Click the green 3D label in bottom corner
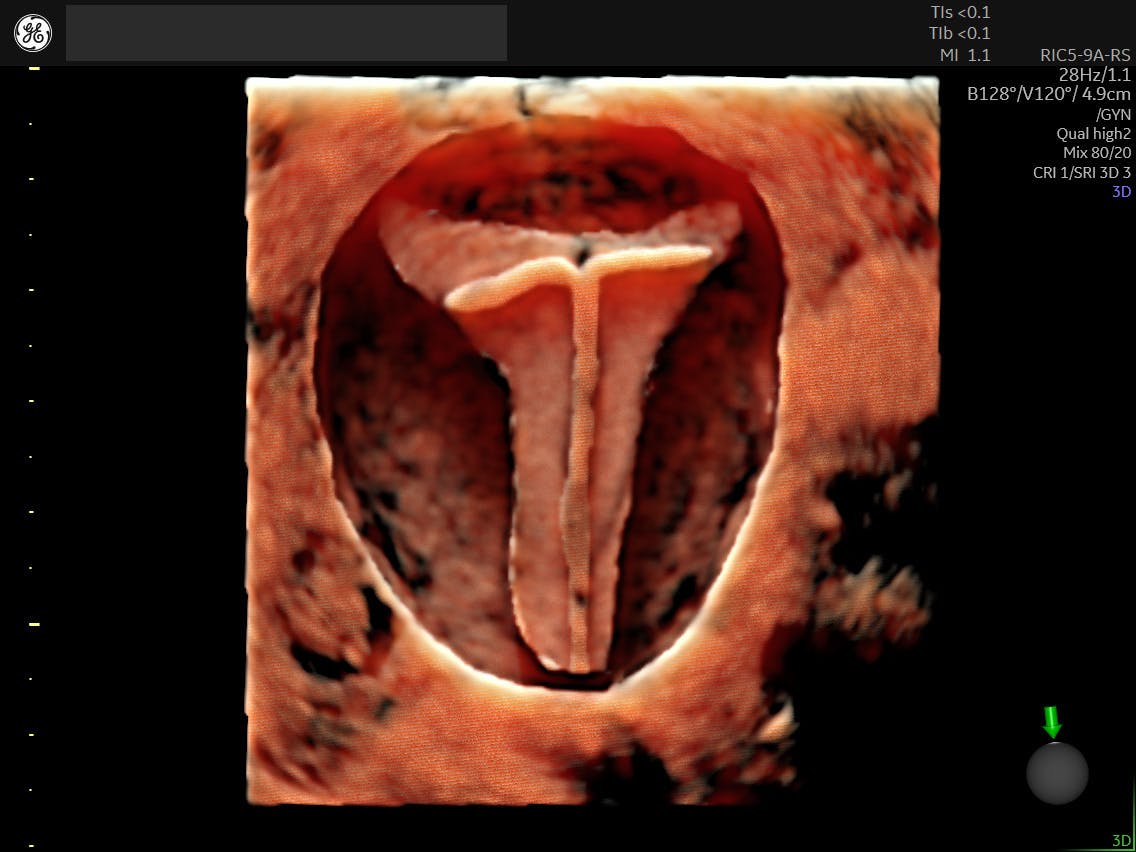This screenshot has height=852, width=1136. (1121, 841)
